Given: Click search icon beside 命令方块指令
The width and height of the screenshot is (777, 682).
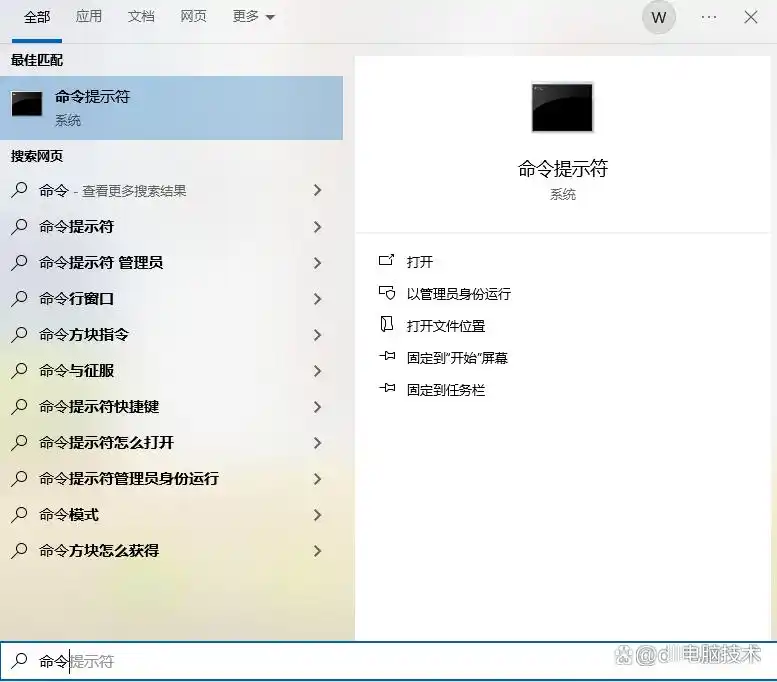Looking at the screenshot, I should [19, 334].
